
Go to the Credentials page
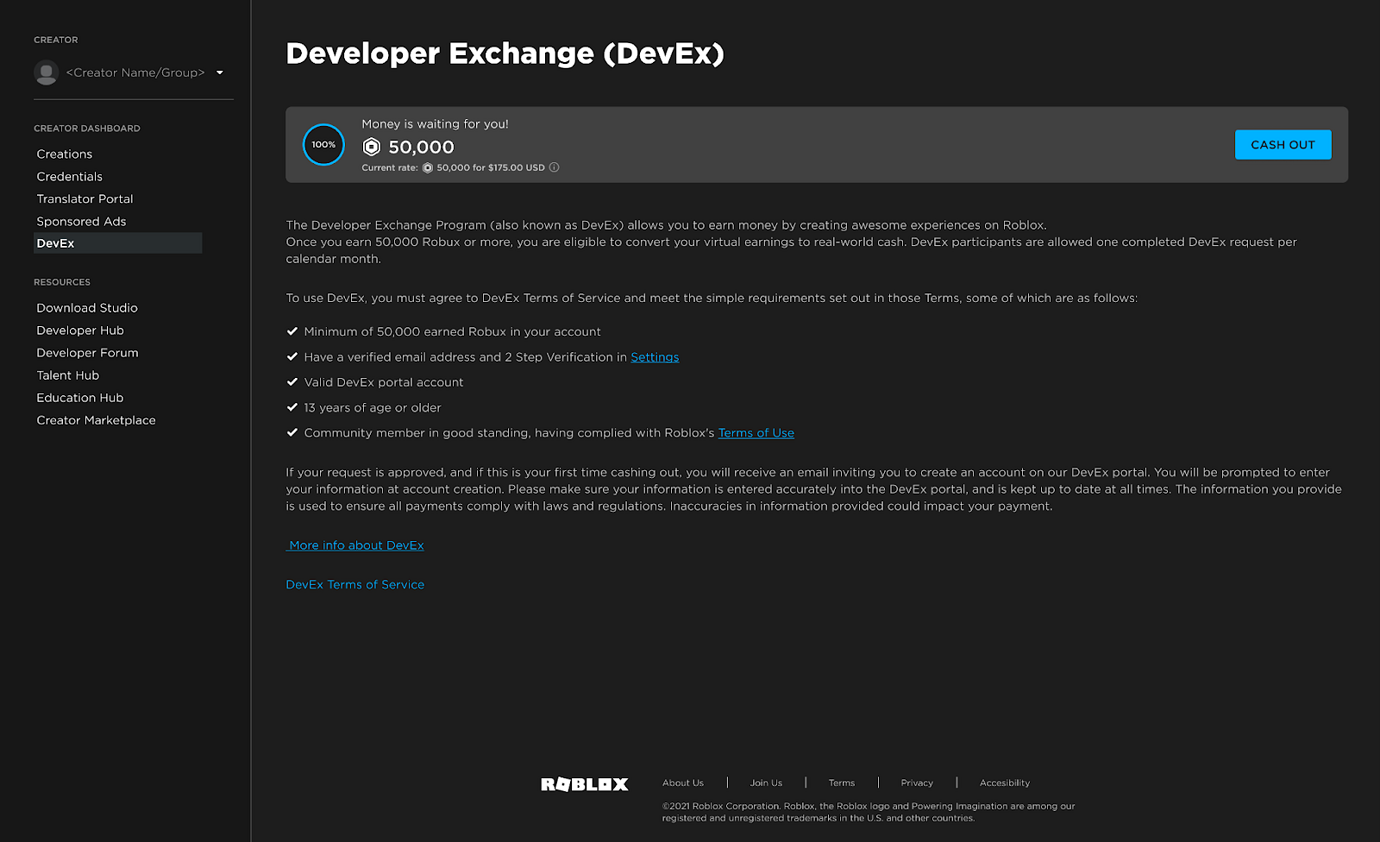pyautogui.click(x=69, y=176)
